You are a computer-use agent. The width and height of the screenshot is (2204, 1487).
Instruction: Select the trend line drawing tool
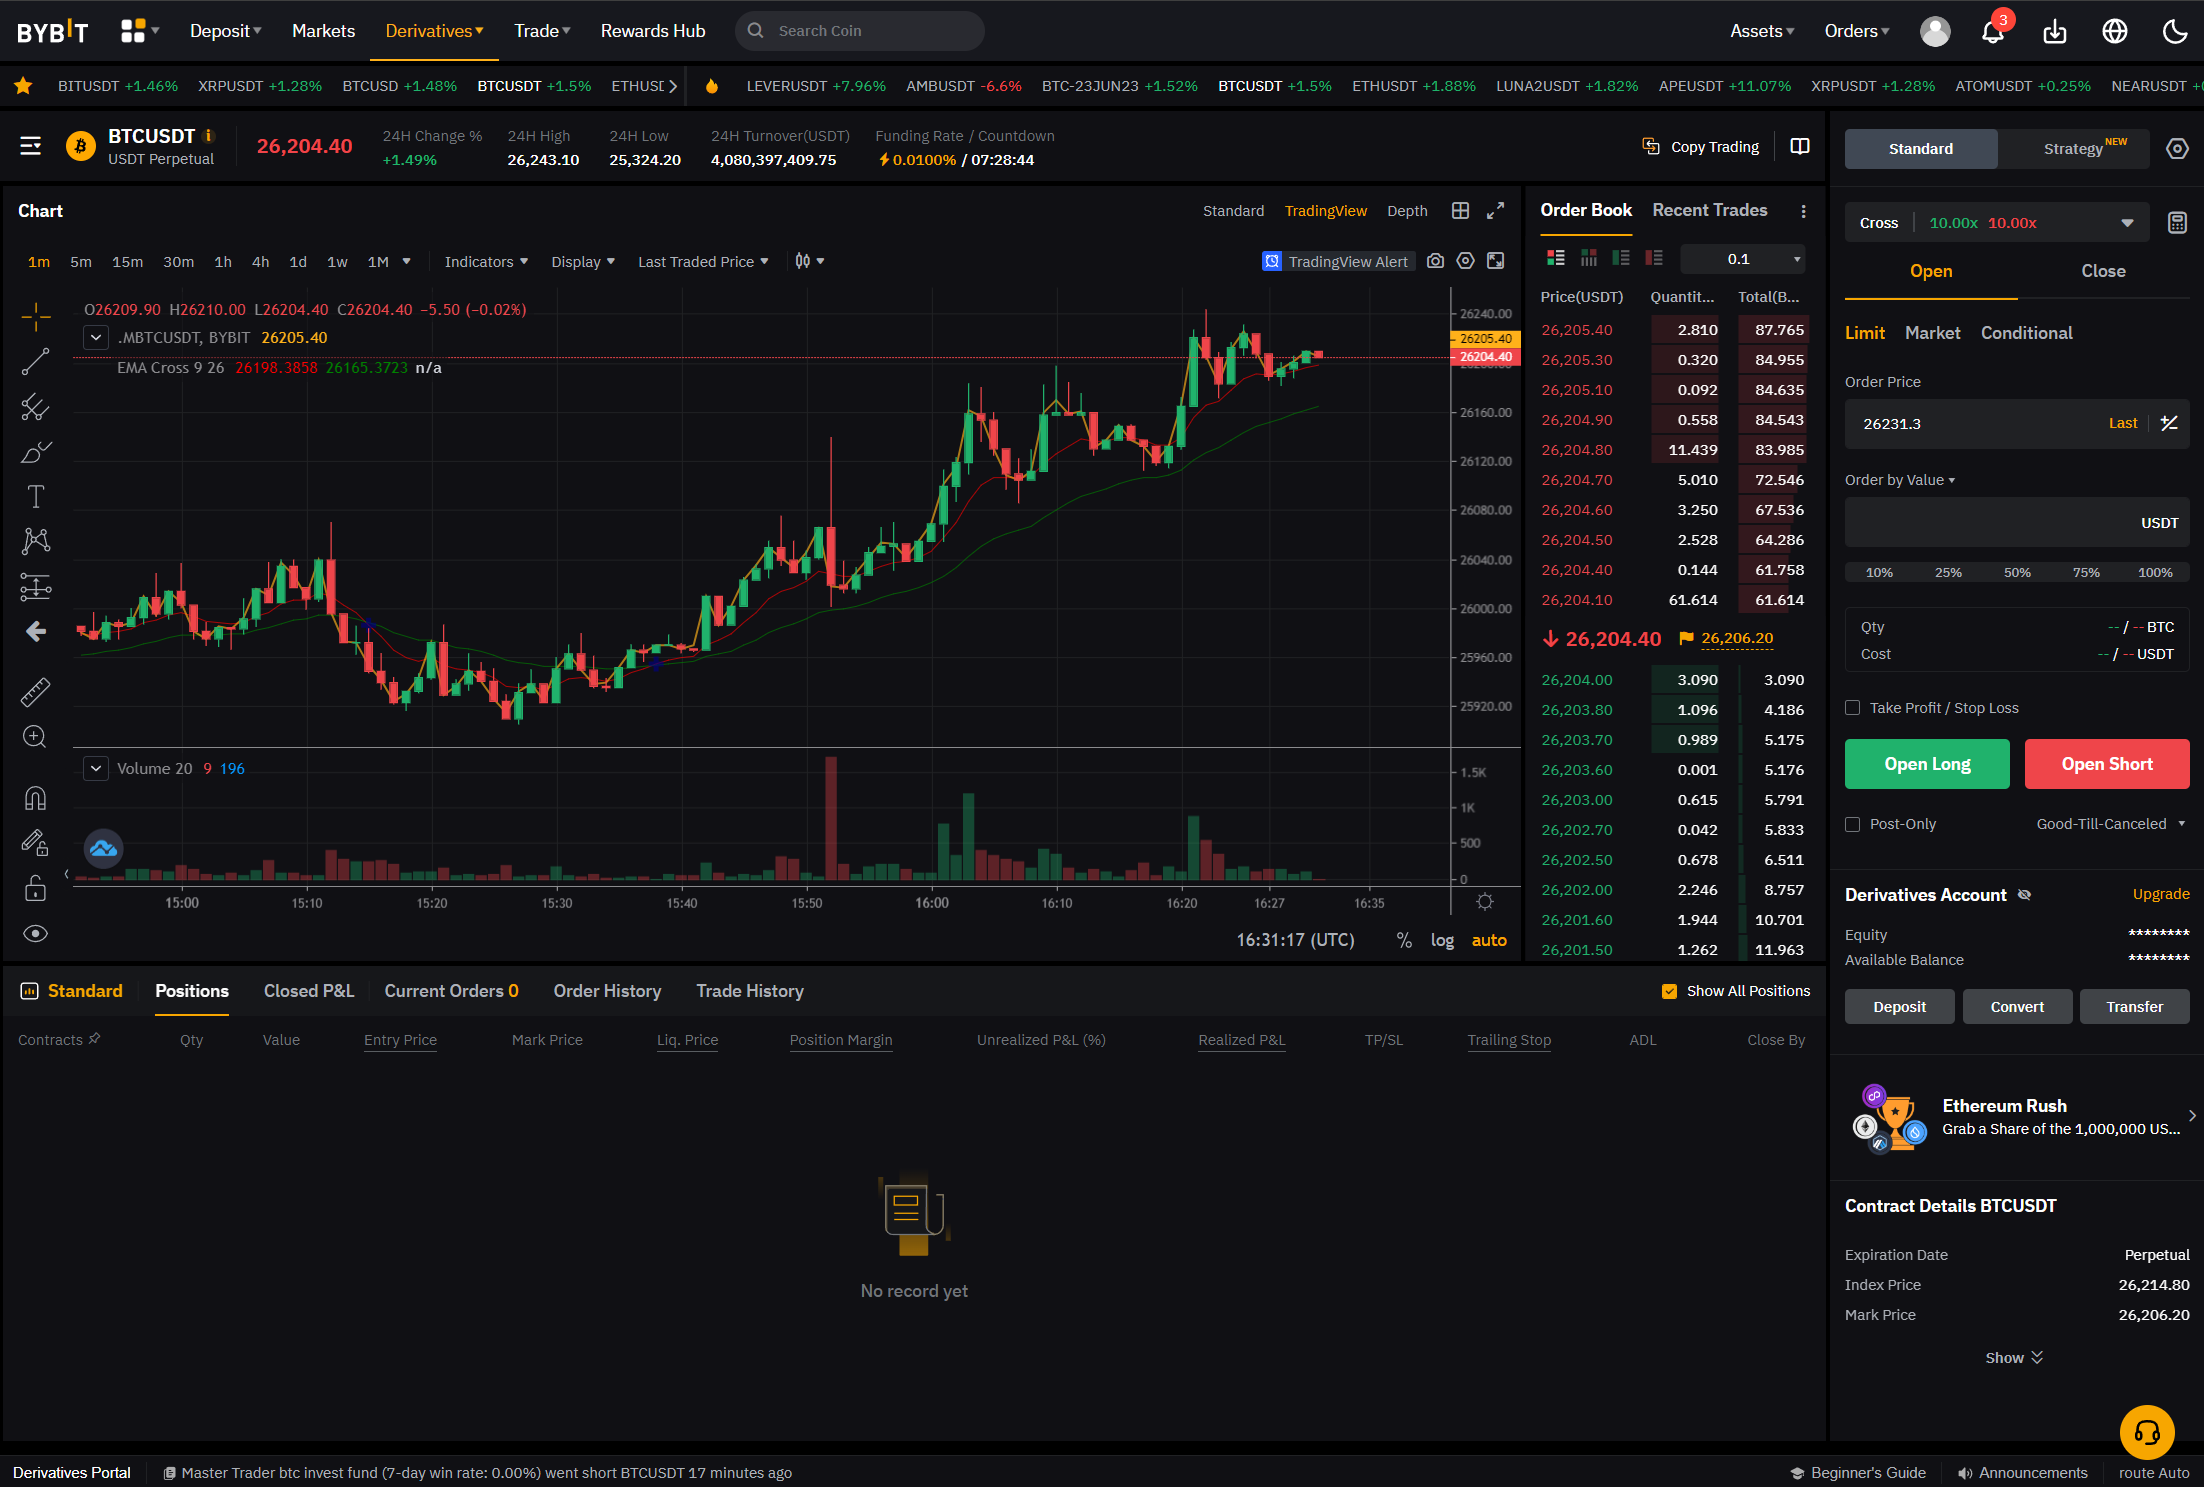point(36,362)
